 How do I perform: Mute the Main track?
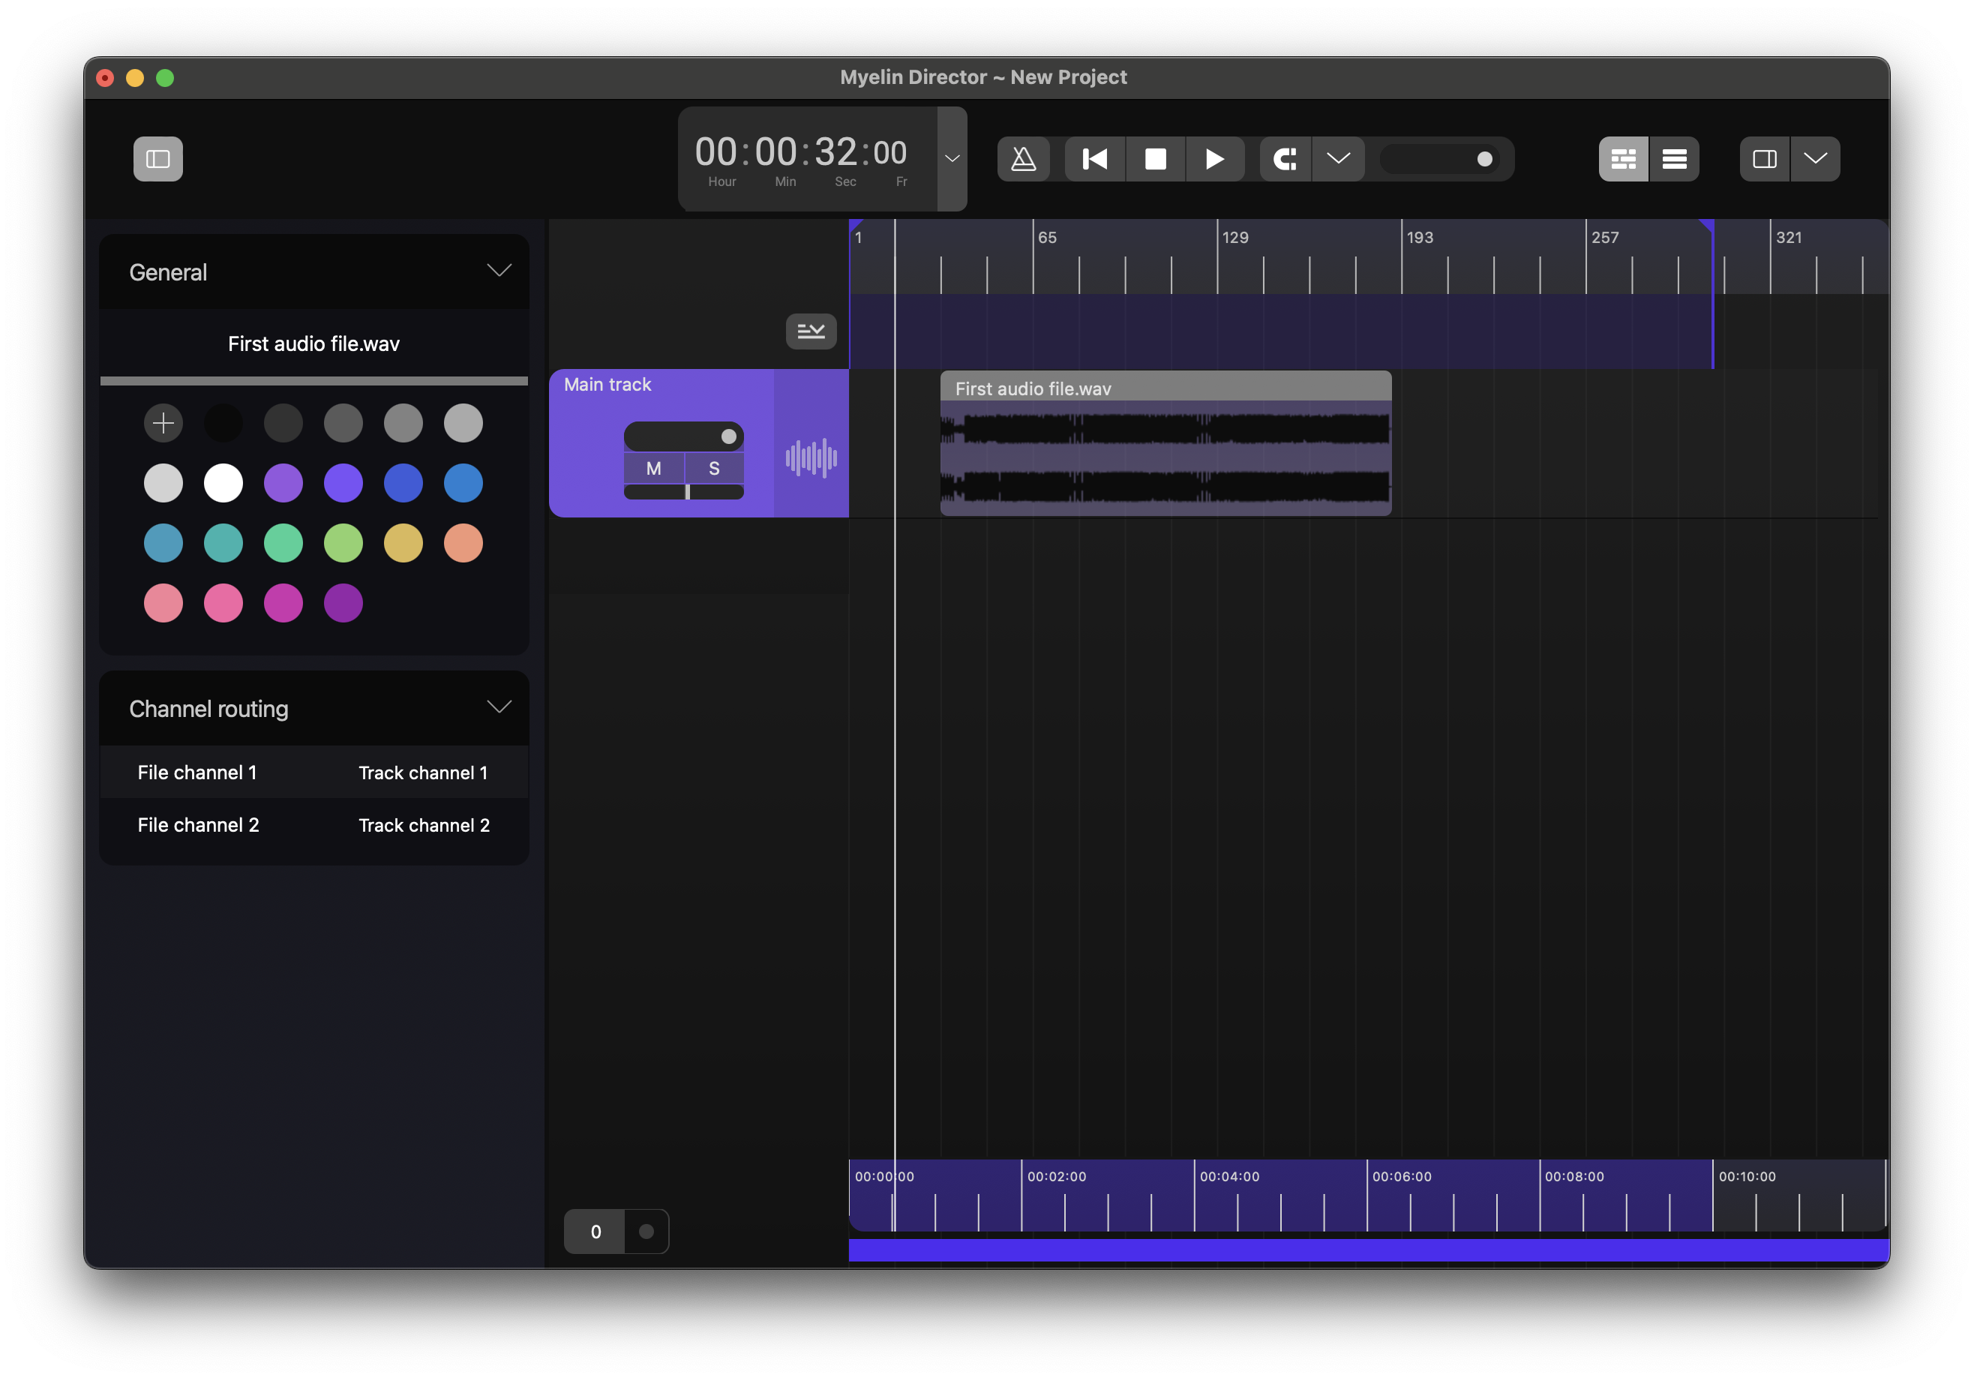click(654, 468)
